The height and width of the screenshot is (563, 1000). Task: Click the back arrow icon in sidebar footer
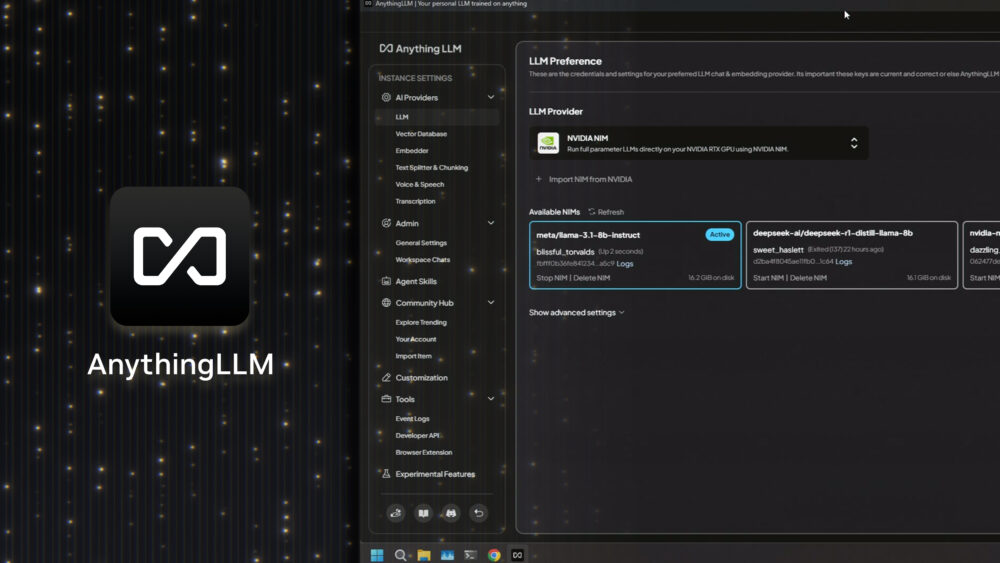478,513
